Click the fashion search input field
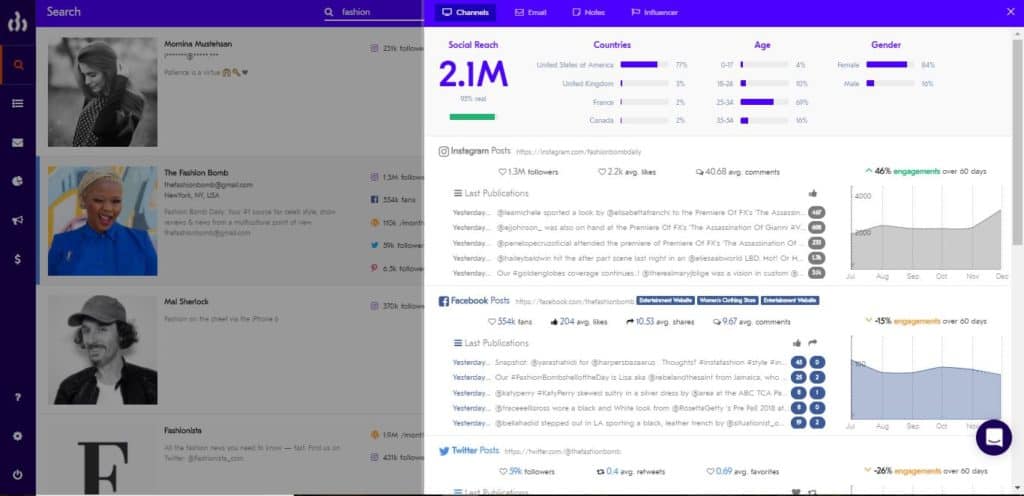Screen dimensions: 1024x496 coord(381,12)
